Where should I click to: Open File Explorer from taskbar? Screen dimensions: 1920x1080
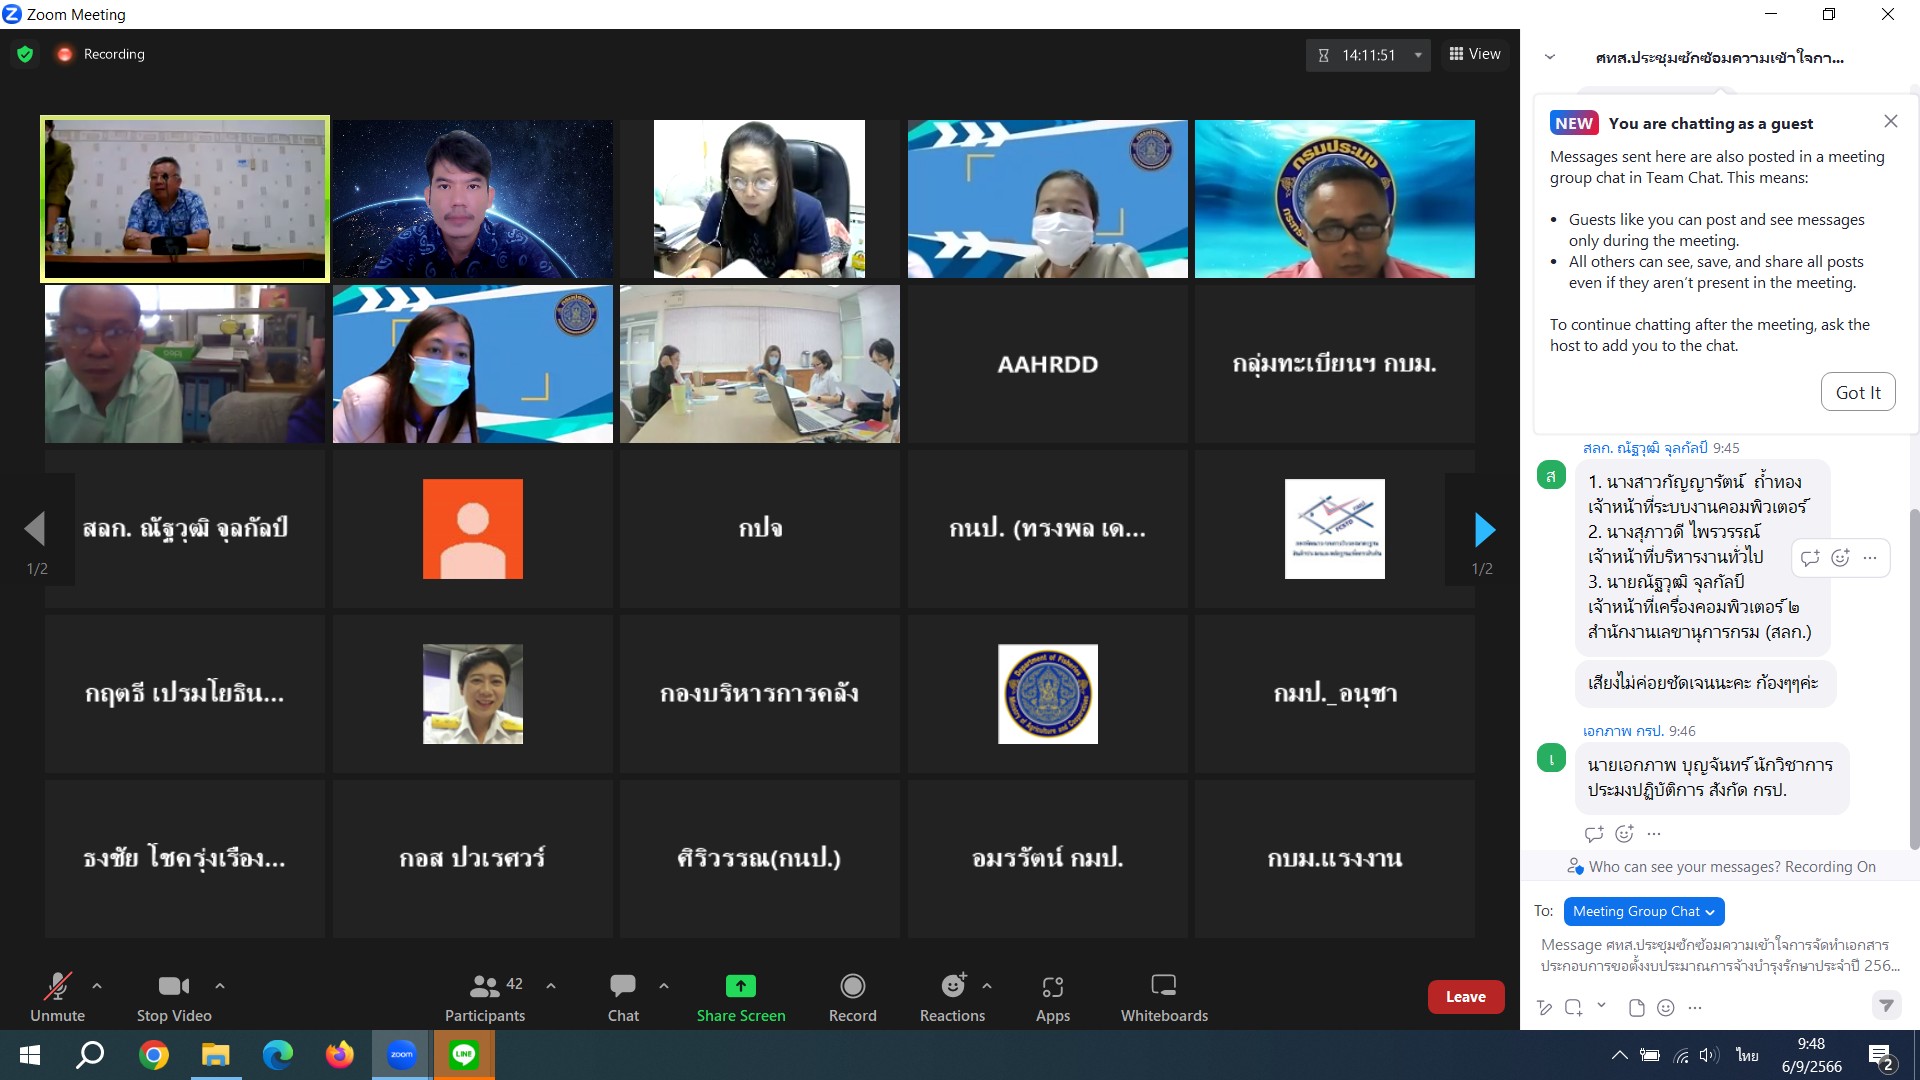(x=215, y=1055)
